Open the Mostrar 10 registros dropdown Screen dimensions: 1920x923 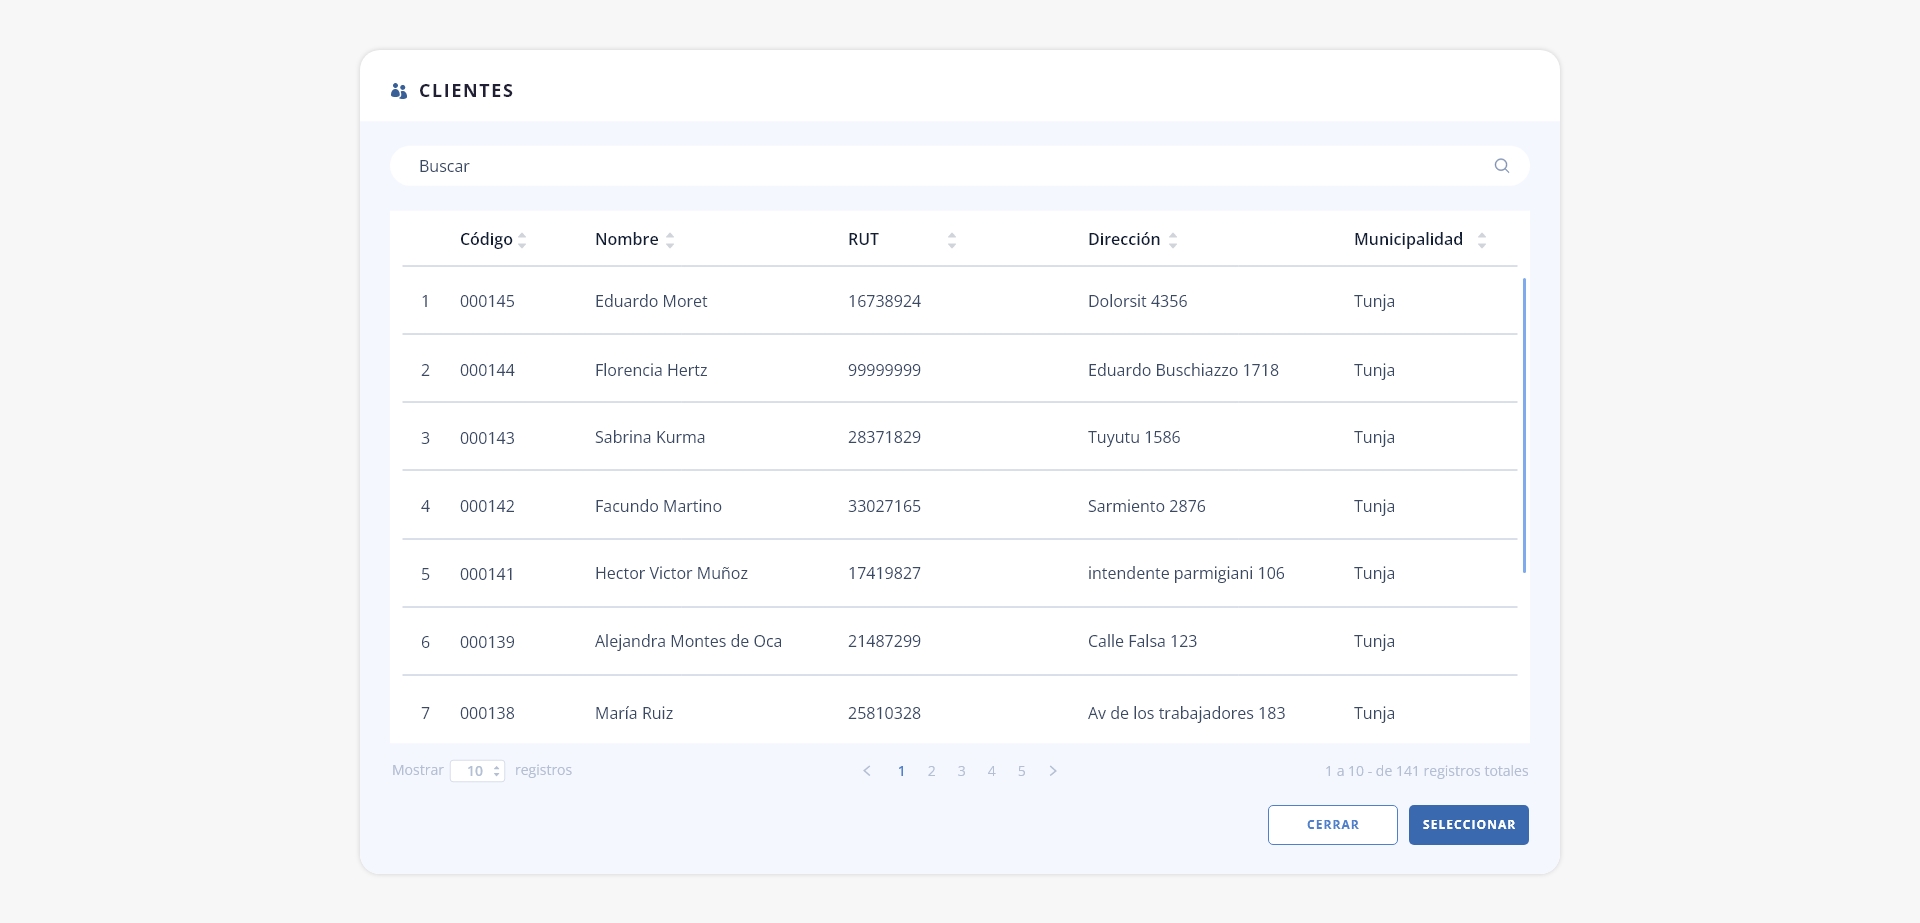477,771
